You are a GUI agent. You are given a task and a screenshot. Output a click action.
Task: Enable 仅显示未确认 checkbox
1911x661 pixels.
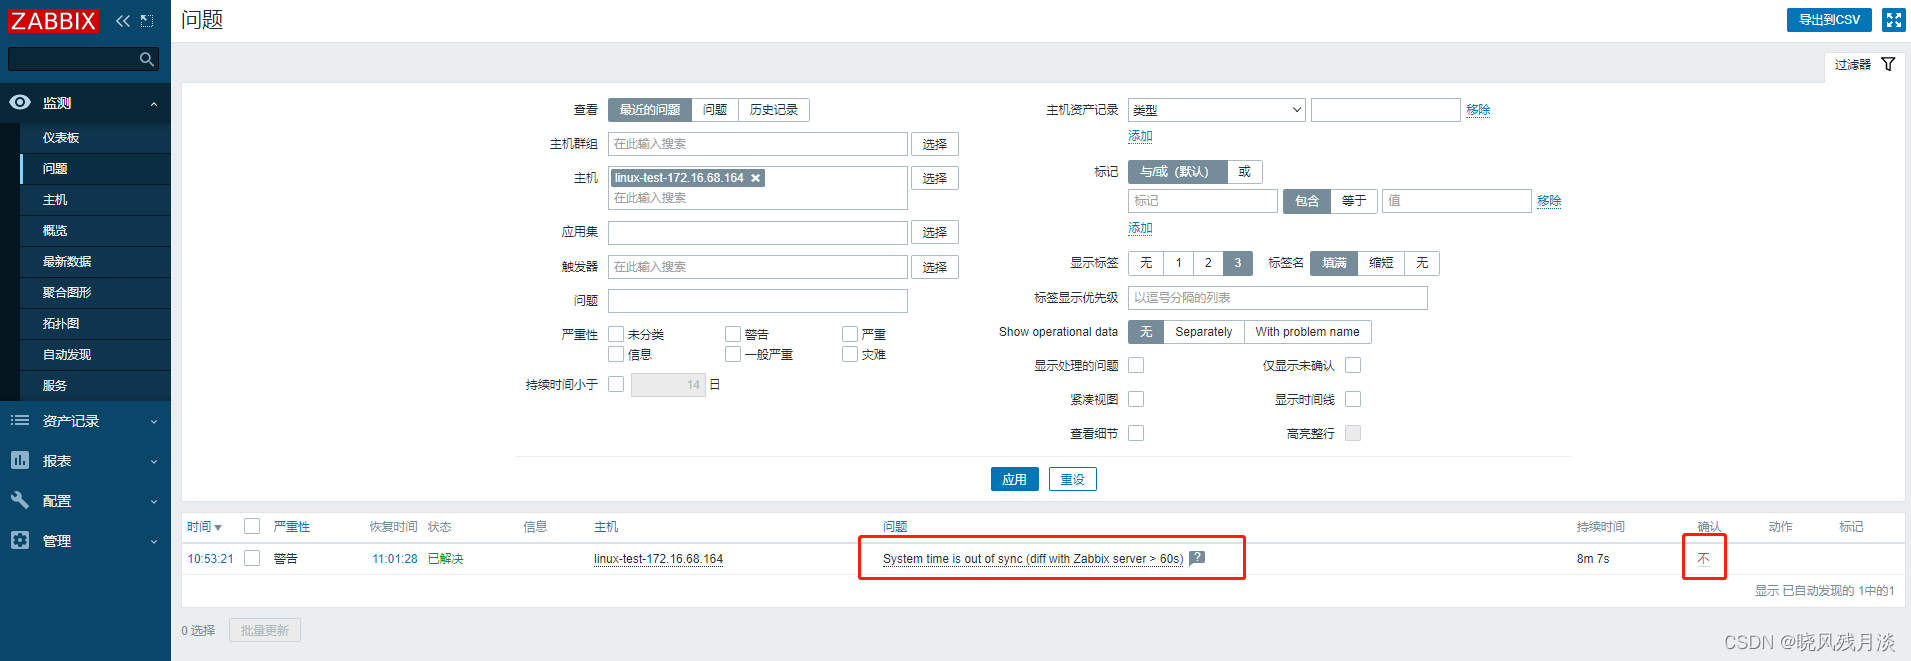click(1353, 365)
